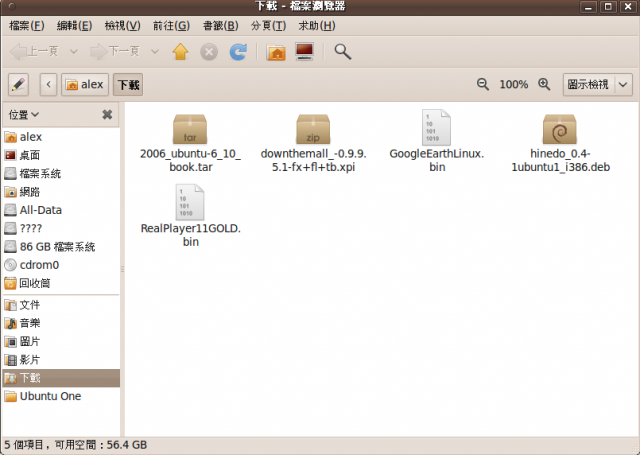Open the back history dropdown arrow
This screenshot has width=640, height=455.
[74, 52]
